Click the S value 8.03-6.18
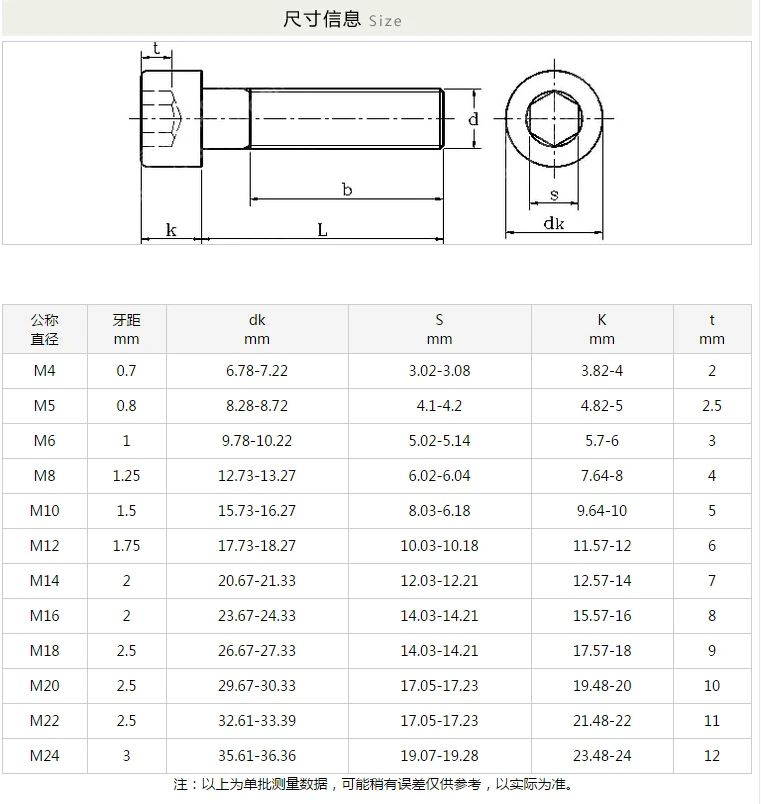 point(439,511)
